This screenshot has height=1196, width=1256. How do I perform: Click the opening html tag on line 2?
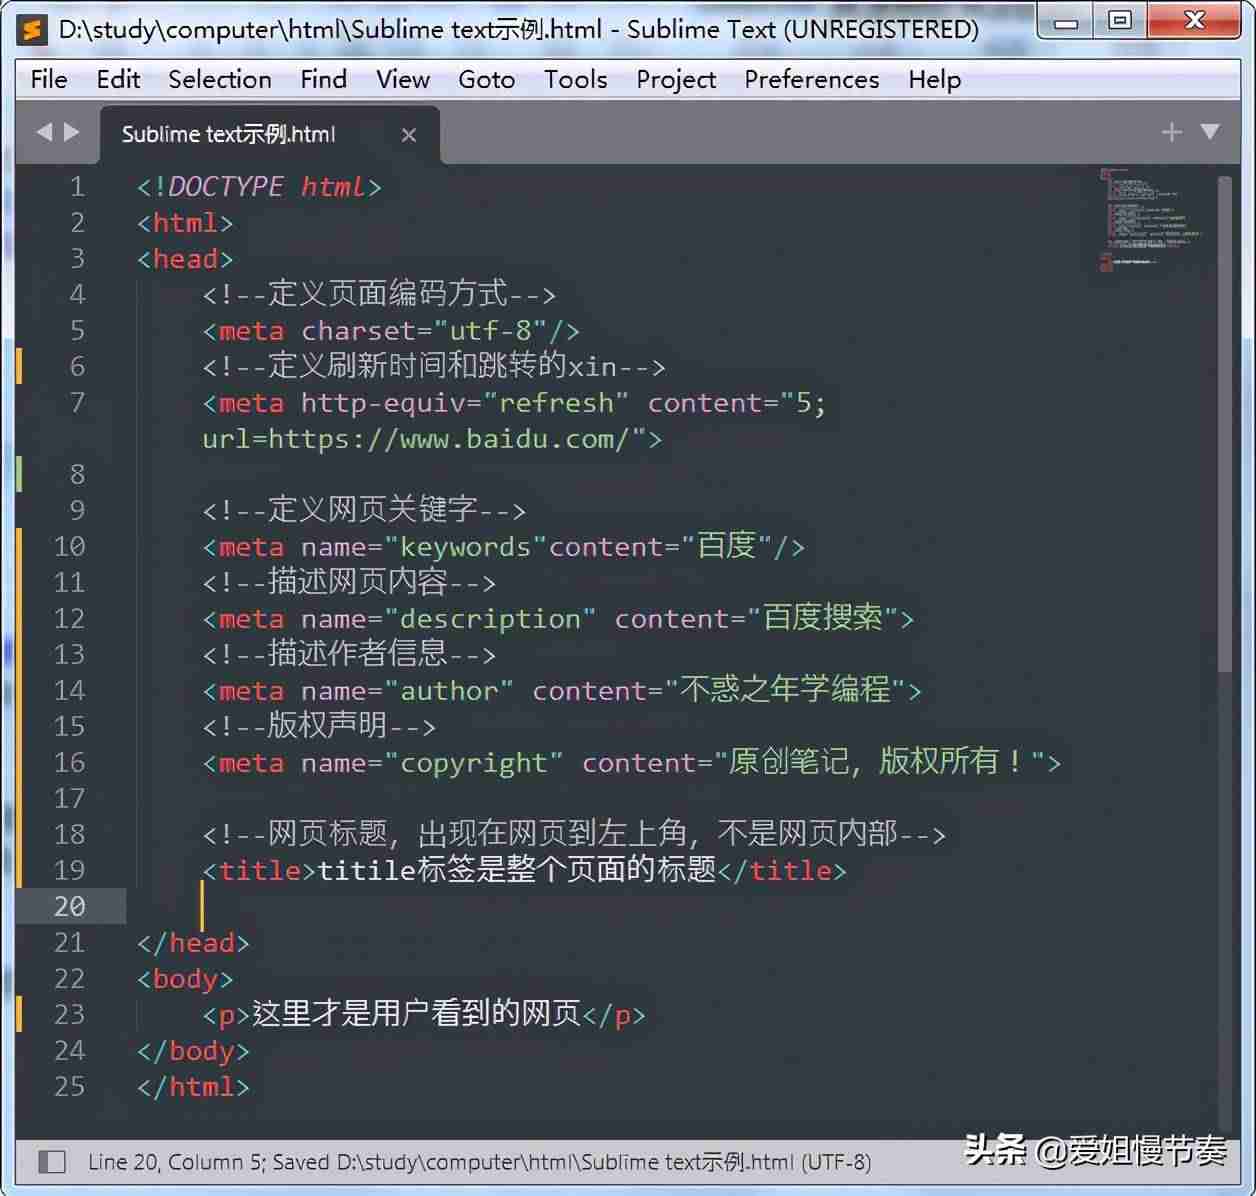coord(185,223)
